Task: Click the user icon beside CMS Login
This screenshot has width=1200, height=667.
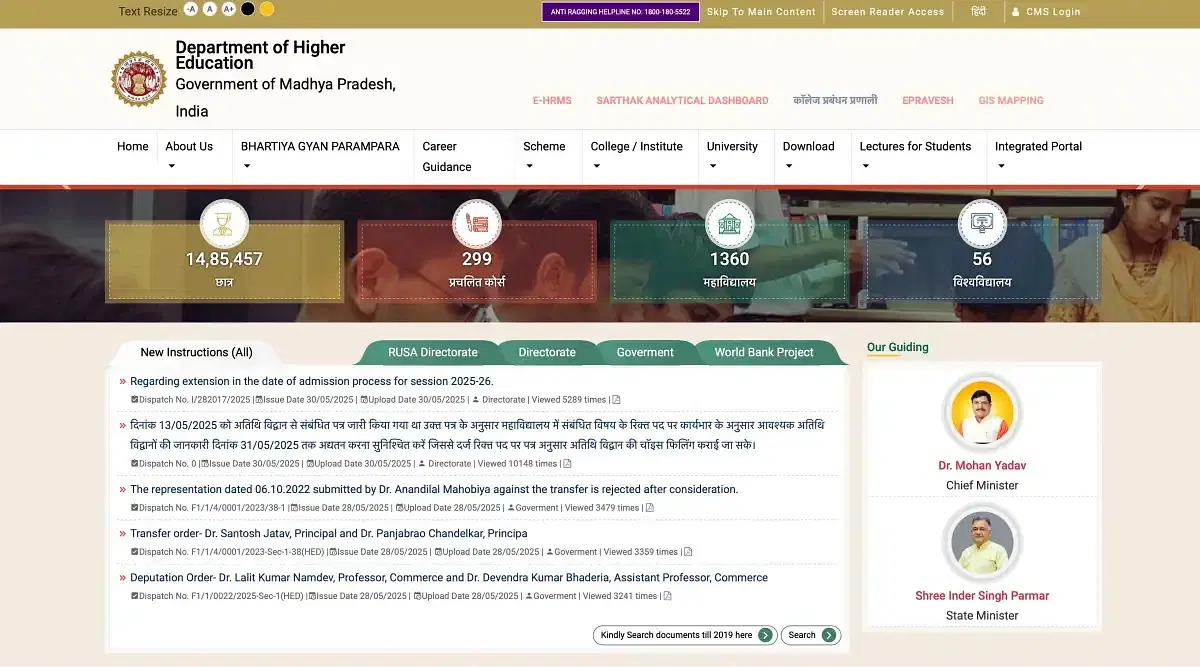Action: pyautogui.click(x=1016, y=12)
